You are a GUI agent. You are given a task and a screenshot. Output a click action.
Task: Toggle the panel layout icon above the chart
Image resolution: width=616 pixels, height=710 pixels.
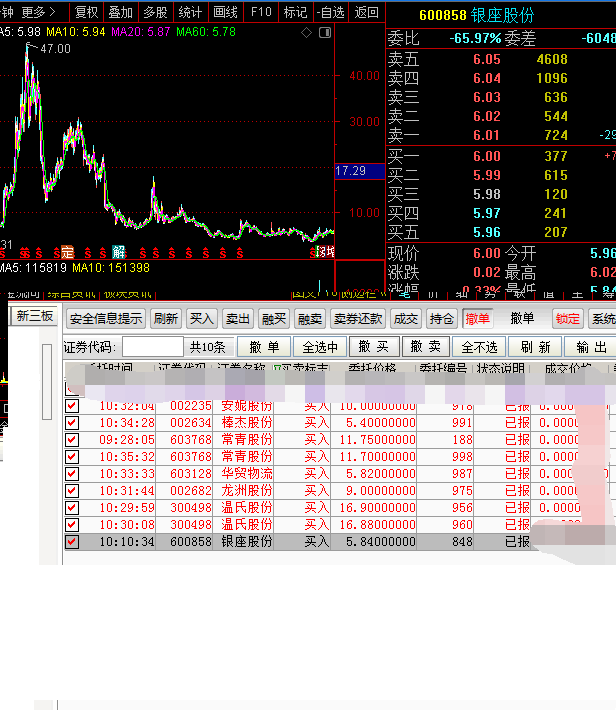click(325, 33)
